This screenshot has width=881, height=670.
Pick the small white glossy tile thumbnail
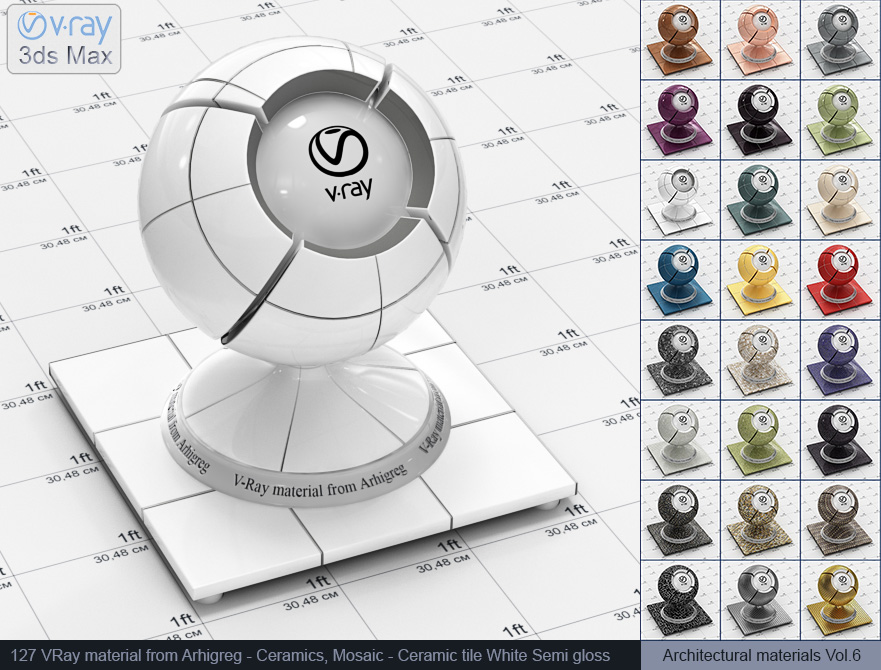pos(680,200)
